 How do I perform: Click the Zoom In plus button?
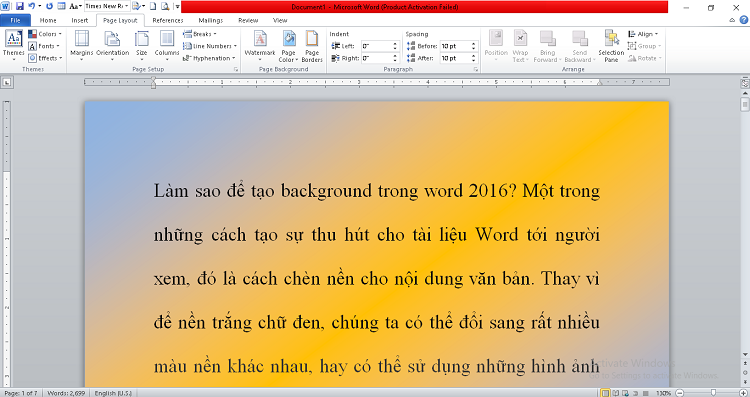743,393
